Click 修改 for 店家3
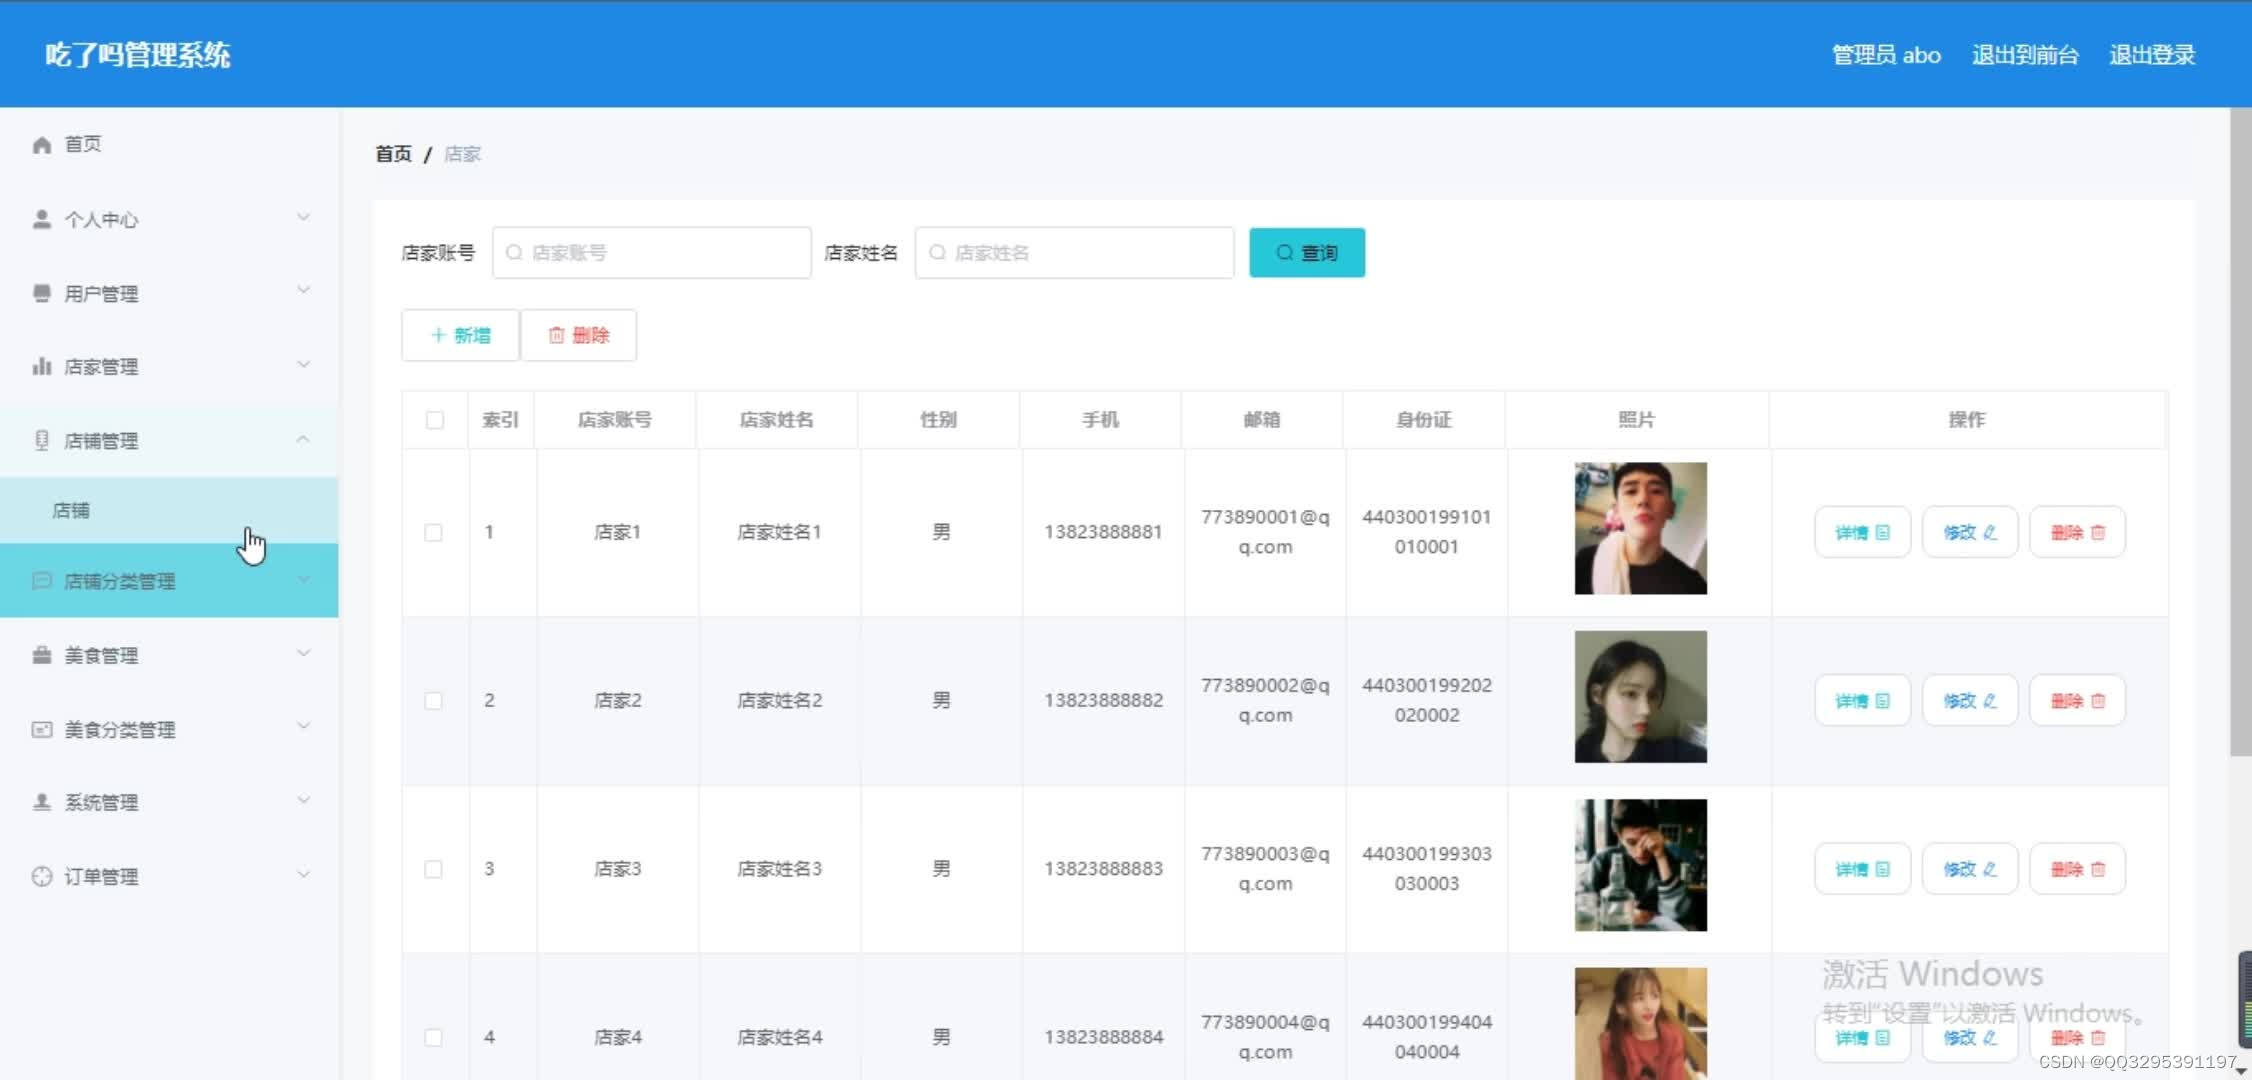The height and width of the screenshot is (1080, 2252). pyautogui.click(x=1970, y=869)
